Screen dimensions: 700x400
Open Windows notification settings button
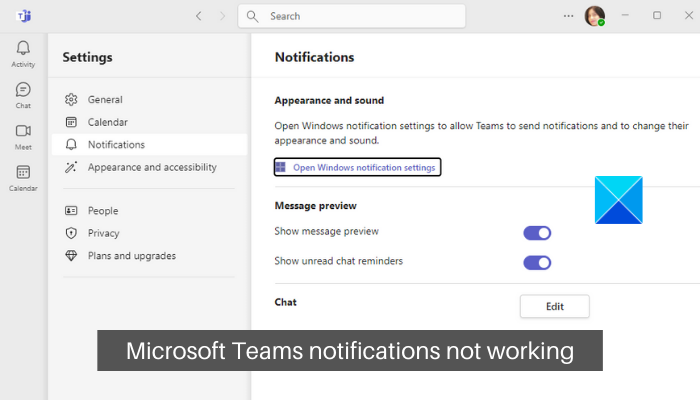(358, 167)
